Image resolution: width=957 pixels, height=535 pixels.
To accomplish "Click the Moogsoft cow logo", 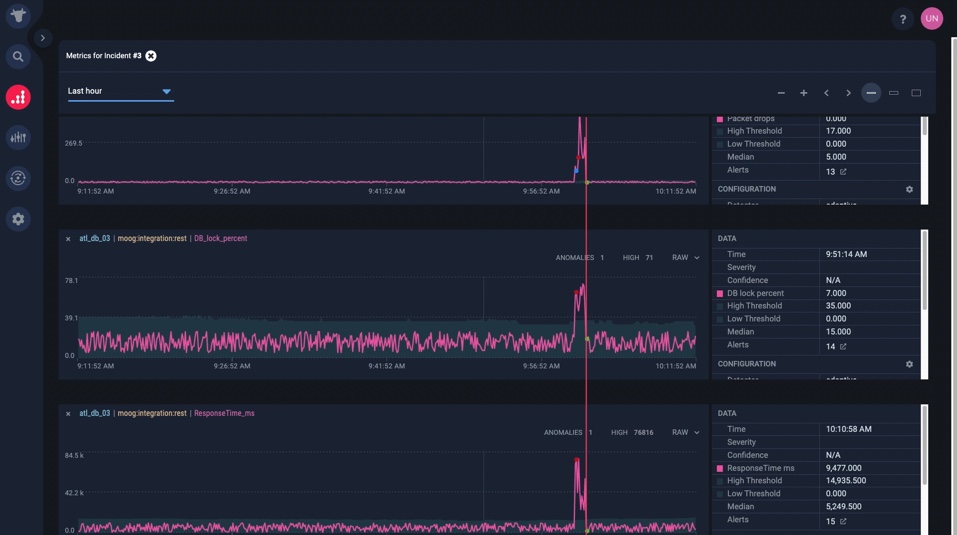I will (18, 15).
